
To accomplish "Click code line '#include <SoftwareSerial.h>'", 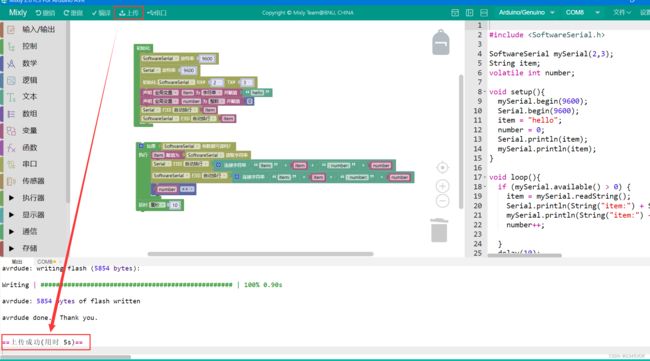I will coord(547,35).
